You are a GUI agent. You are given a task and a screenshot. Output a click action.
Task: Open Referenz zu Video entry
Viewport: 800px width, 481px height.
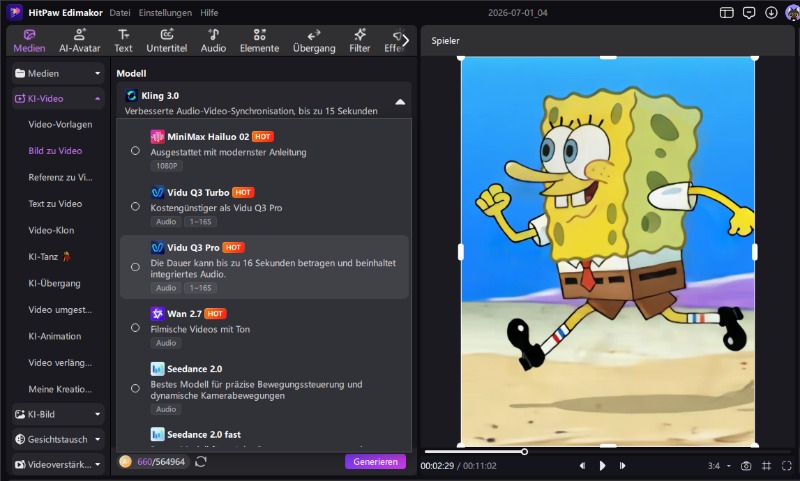(x=60, y=178)
